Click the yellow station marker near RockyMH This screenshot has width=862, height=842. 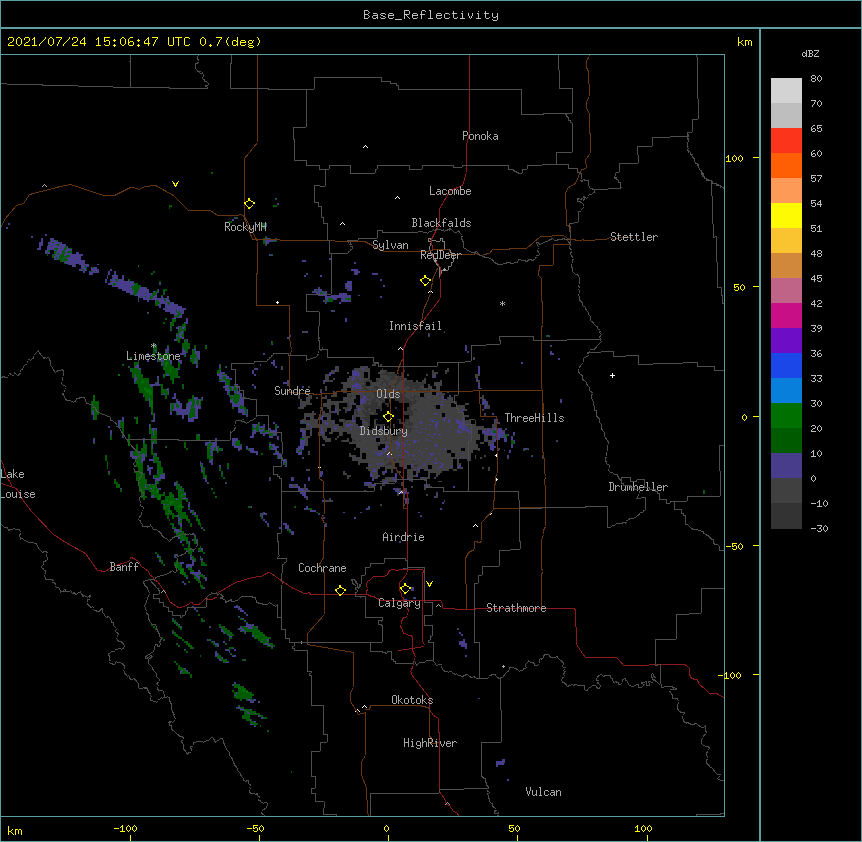click(x=249, y=203)
